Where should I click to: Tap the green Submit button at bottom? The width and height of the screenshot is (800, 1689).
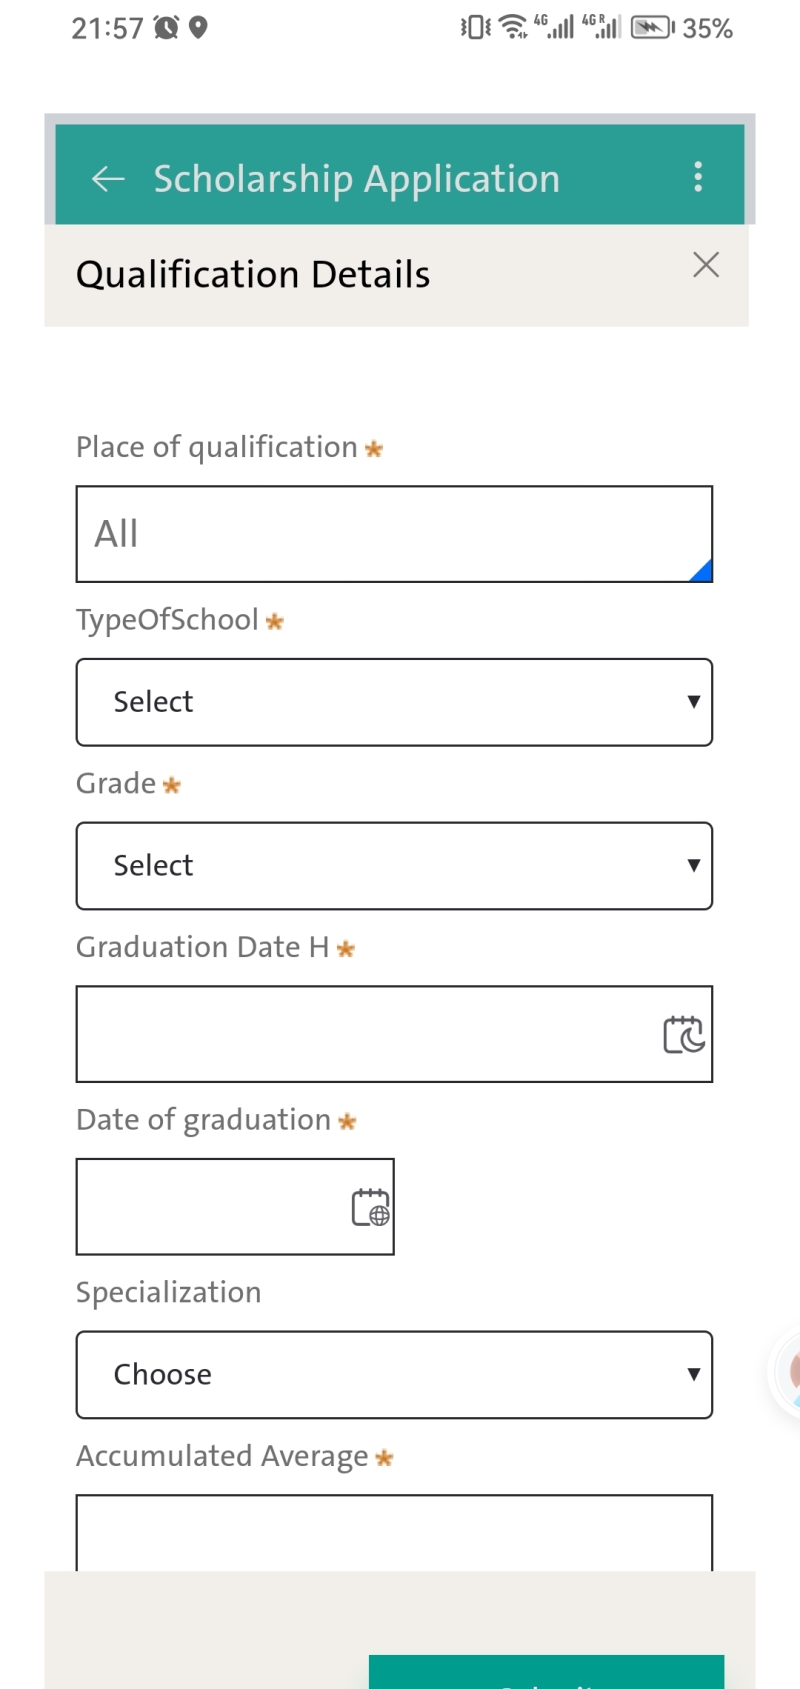[546, 1672]
